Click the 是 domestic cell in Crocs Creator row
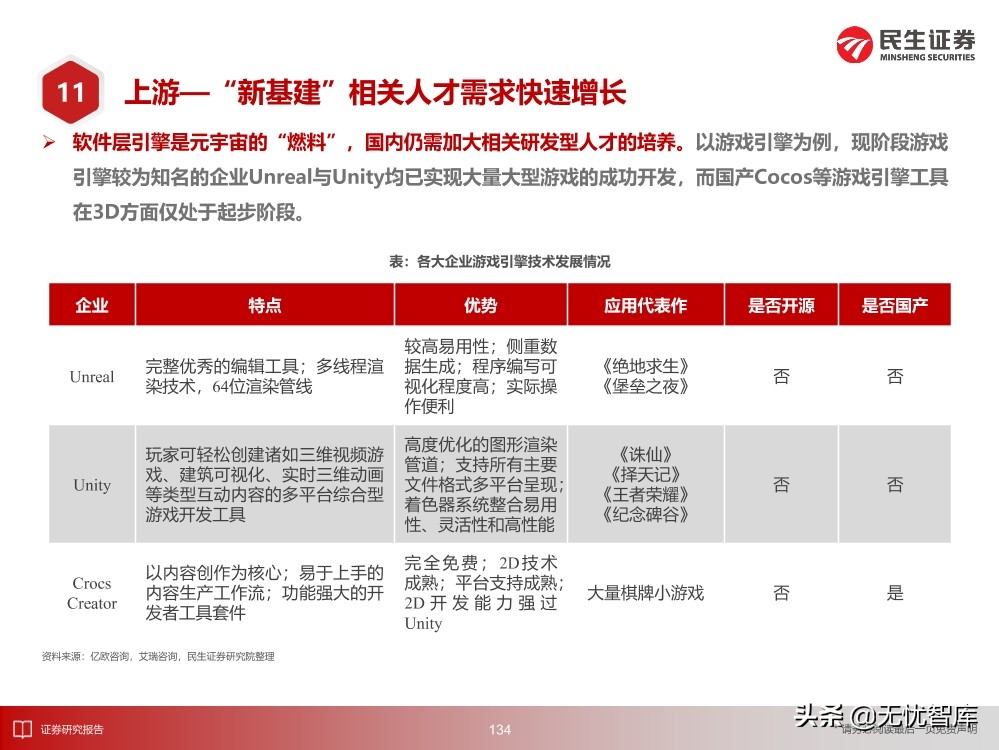Image resolution: width=999 pixels, height=750 pixels. 895,593
